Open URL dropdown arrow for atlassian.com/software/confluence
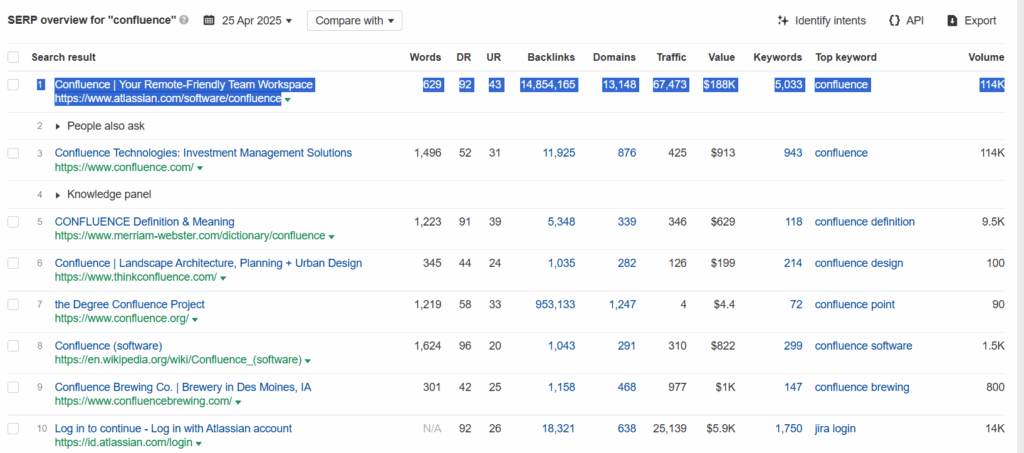1024x453 pixels. click(x=288, y=100)
